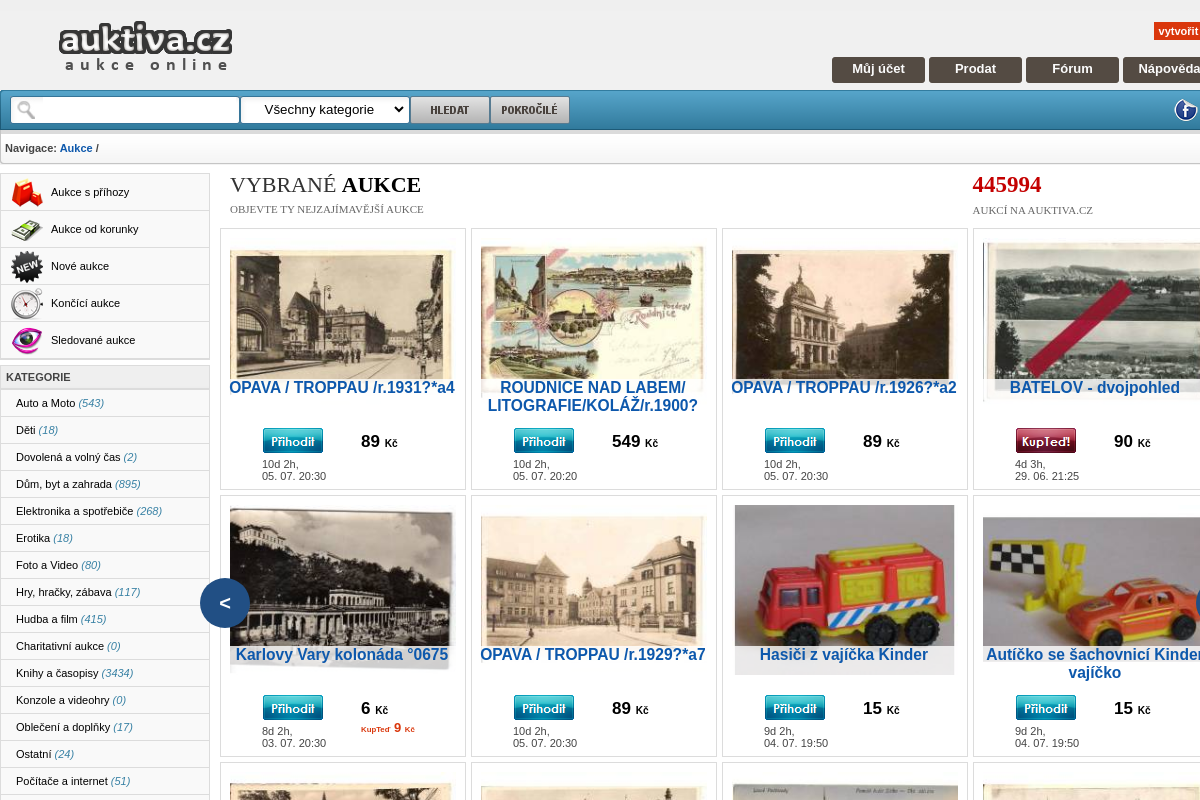Open Hasiči z vajíčka Kinder title link
1200x800 pixels.
[x=844, y=655]
